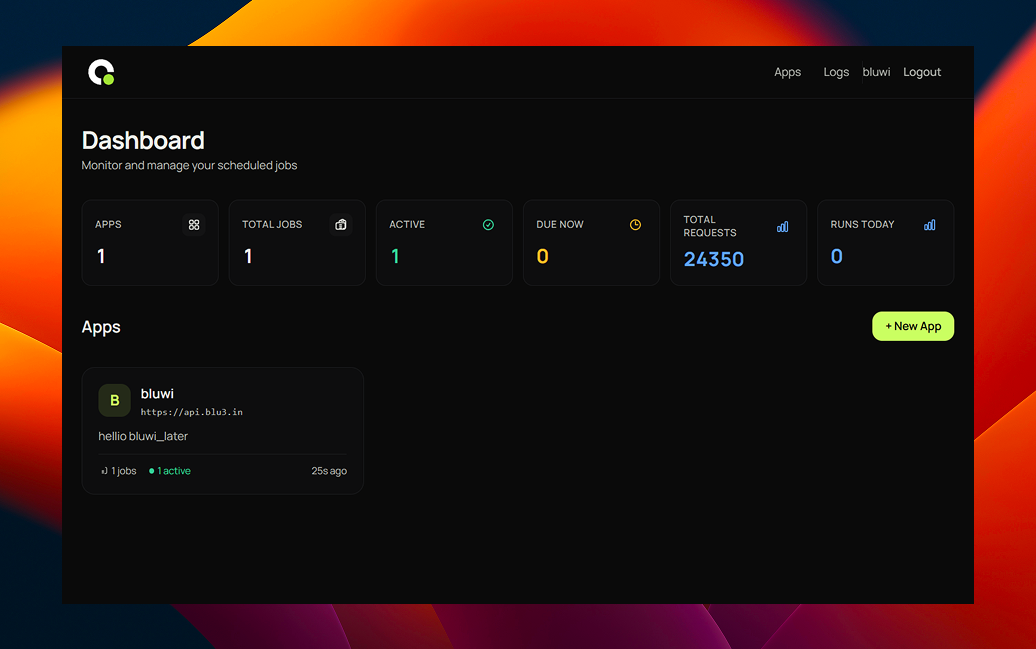Click the 1 value under Total Jobs
The width and height of the screenshot is (1036, 649).
248,256
